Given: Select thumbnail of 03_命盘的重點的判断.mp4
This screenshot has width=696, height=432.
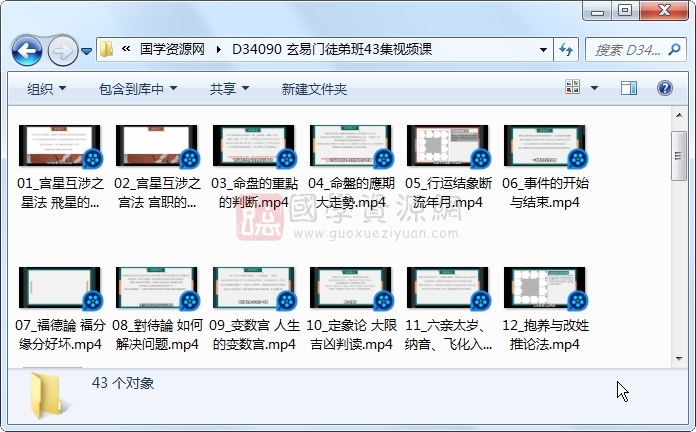Looking at the screenshot, I should 254,146.
